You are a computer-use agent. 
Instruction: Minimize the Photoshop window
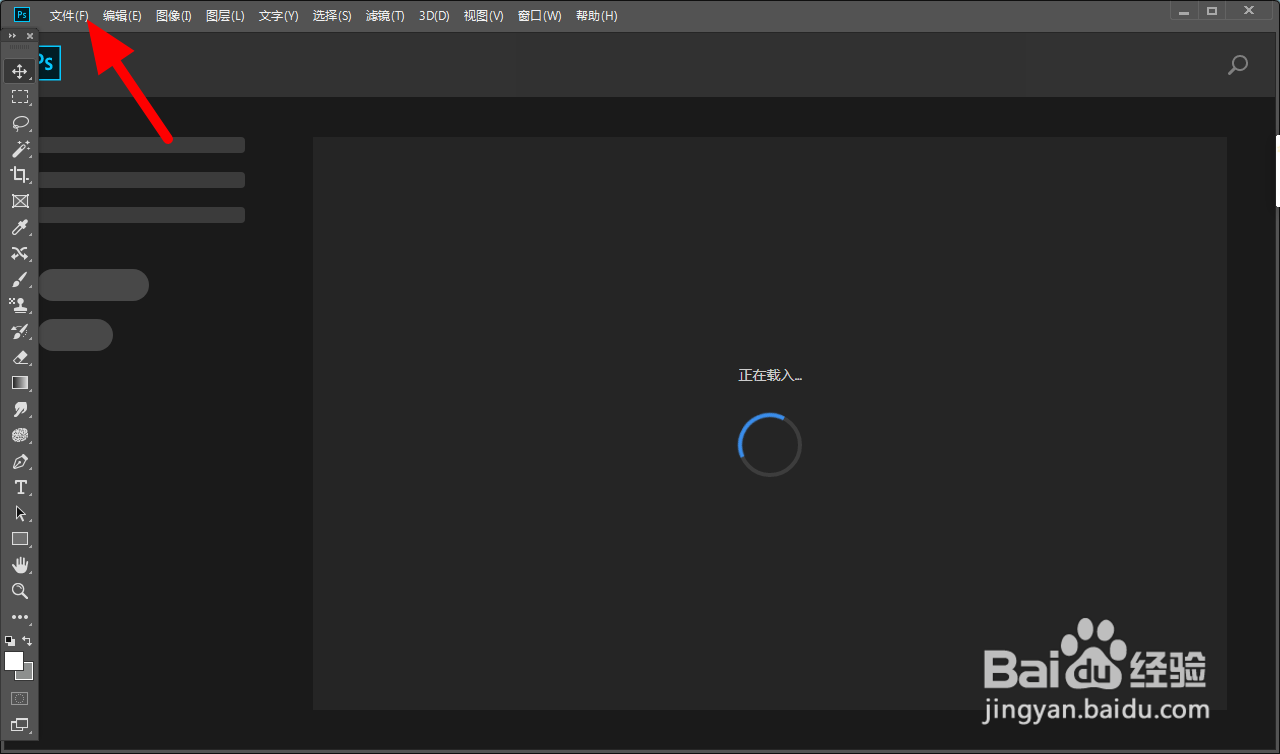click(x=1184, y=10)
